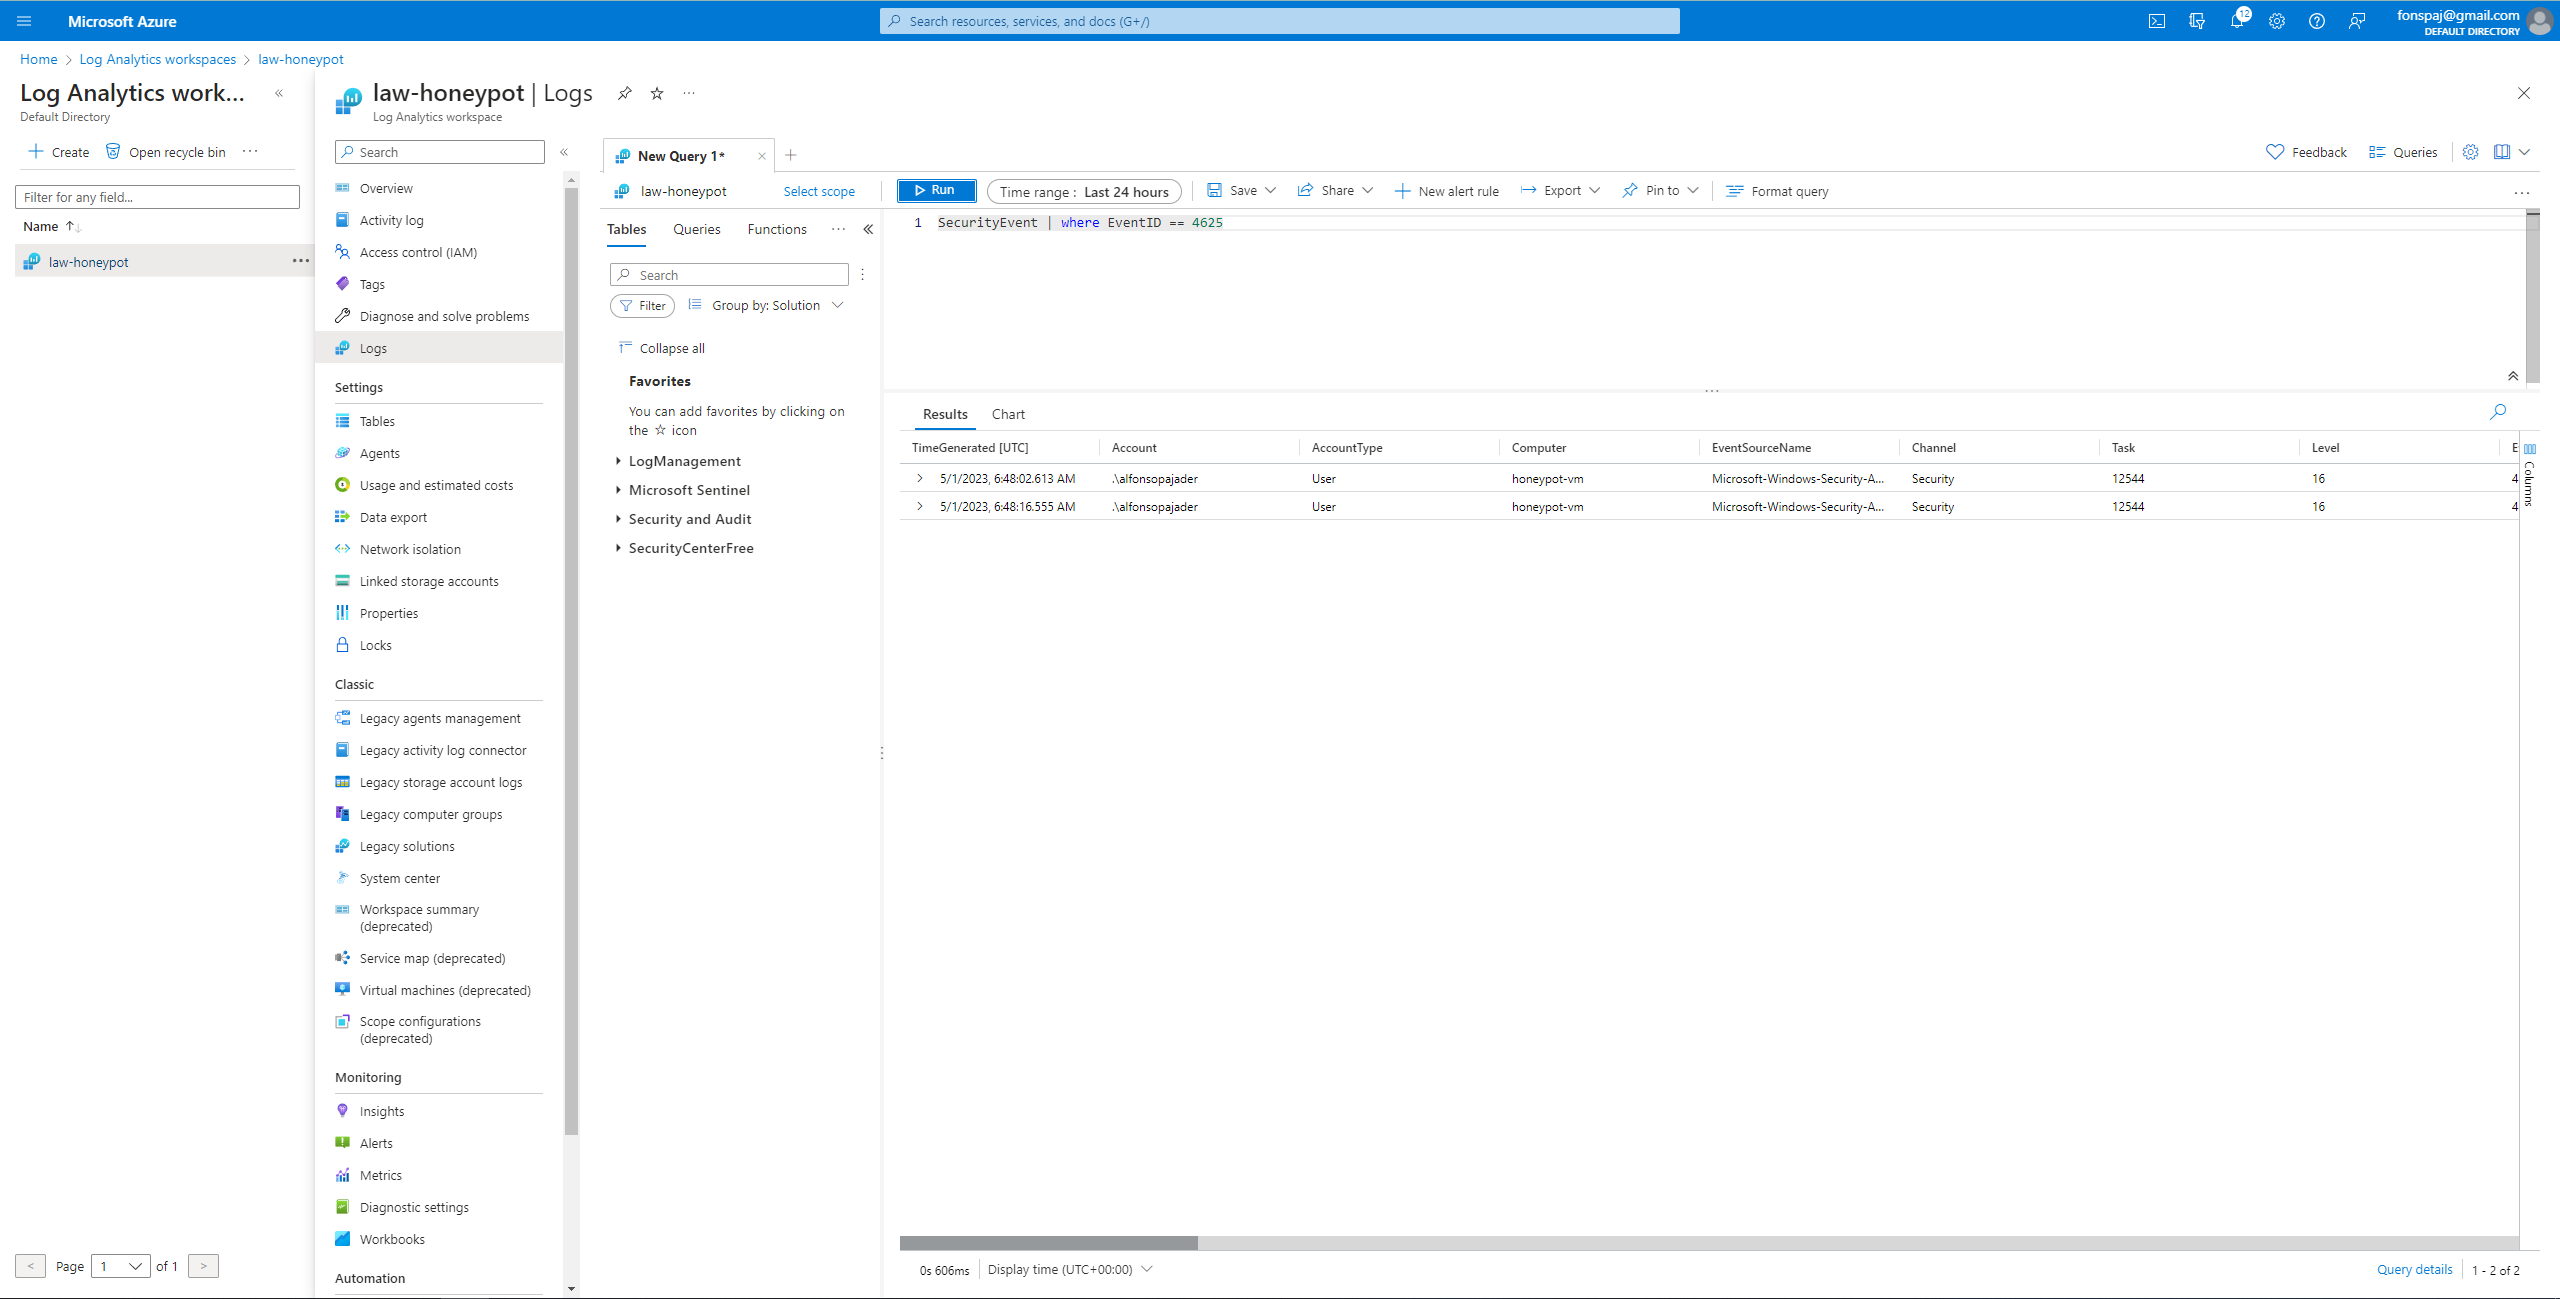
Task: Expand the 6:48:16.555 AM result row
Action: (x=920, y=506)
